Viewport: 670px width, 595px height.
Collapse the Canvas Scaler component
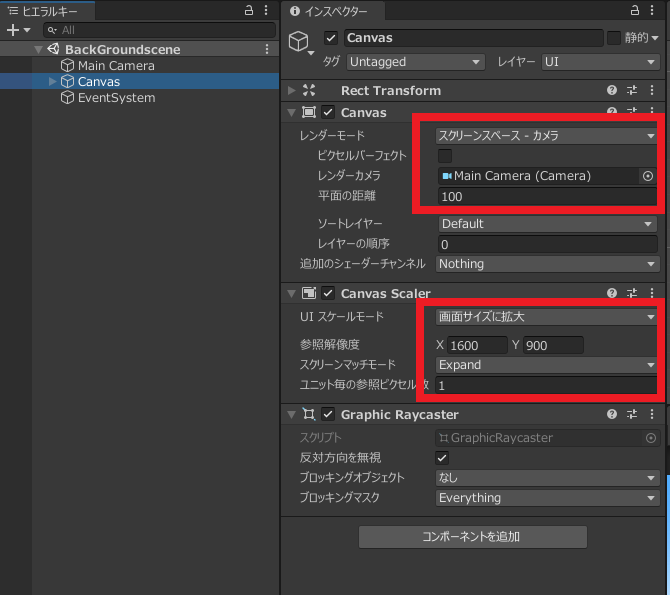click(291, 294)
